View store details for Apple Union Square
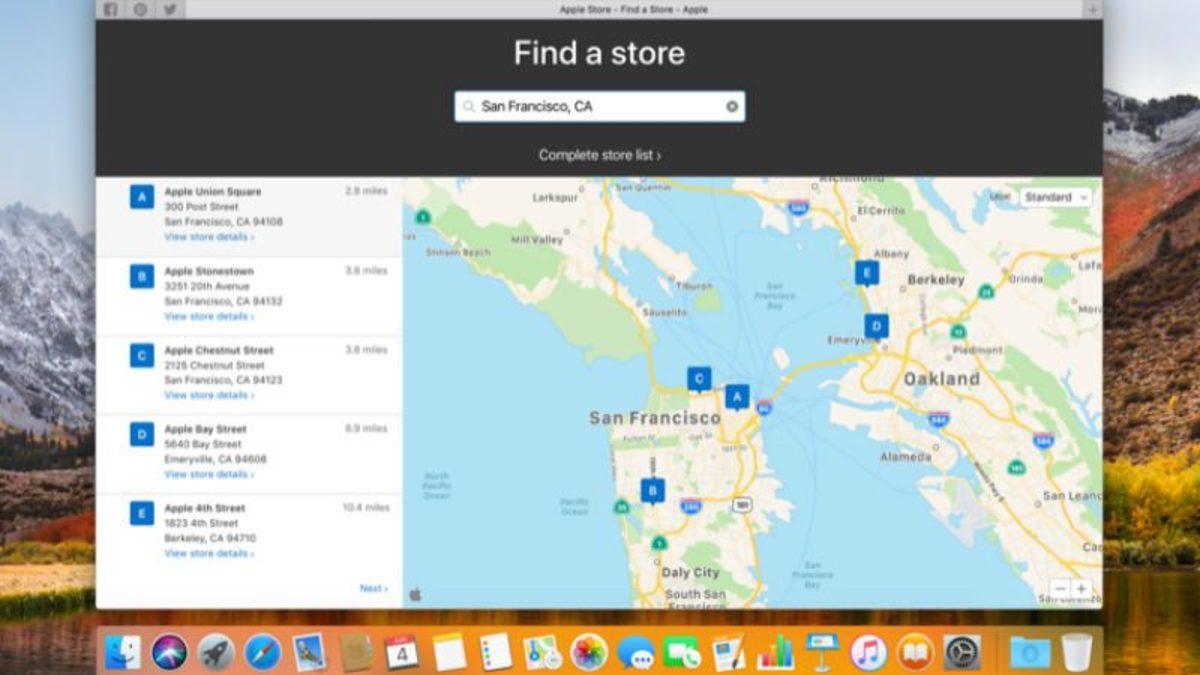 (210, 237)
